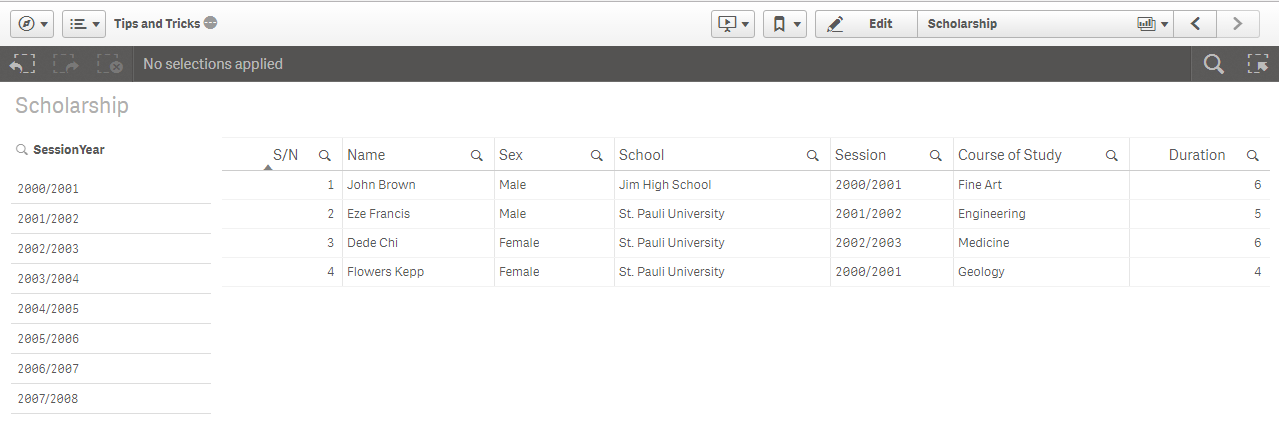The height and width of the screenshot is (441, 1279).
Task: Click the search icon next to SessionYear
Action: [x=22, y=150]
